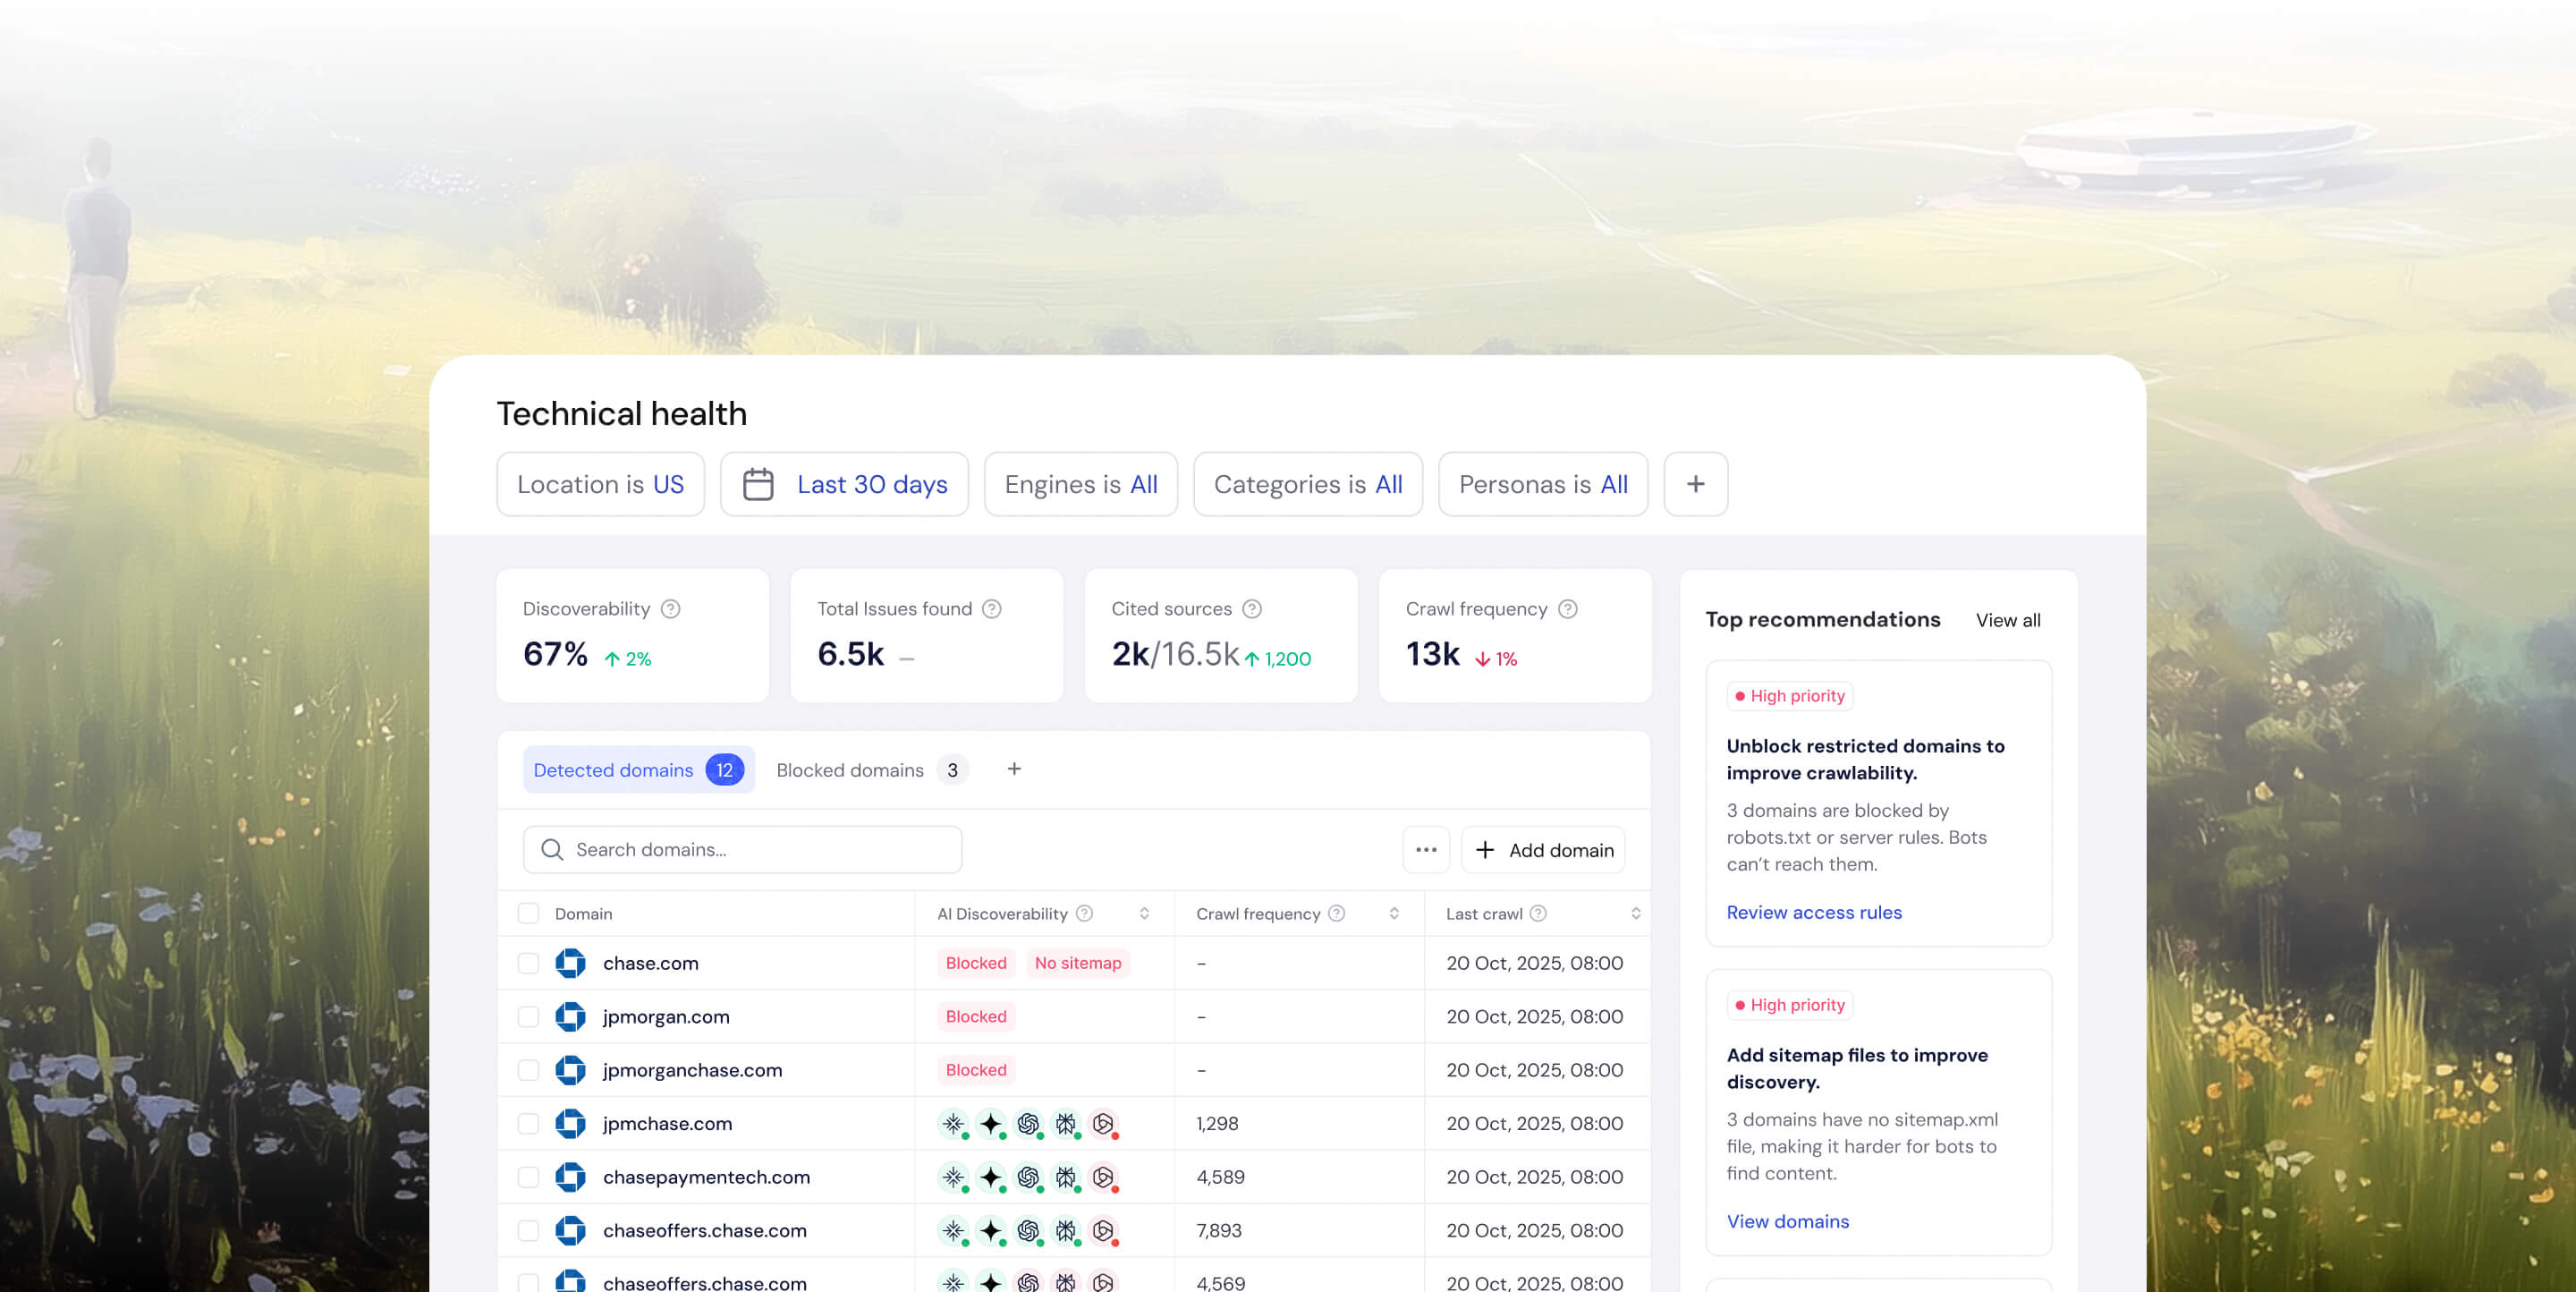
Task: Click the ChatGPT icon in jpmchase.com row
Action: point(1028,1123)
